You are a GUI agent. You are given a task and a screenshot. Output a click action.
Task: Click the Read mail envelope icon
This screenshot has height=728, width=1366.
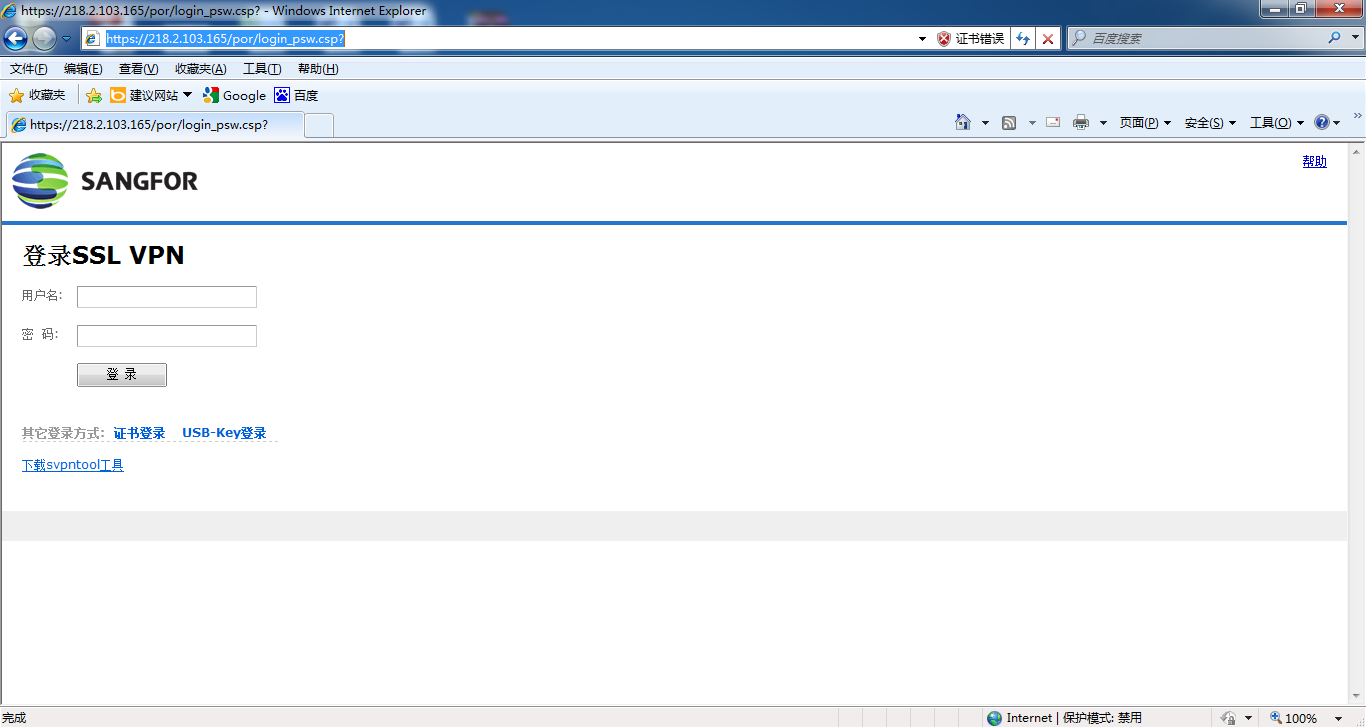click(1053, 122)
